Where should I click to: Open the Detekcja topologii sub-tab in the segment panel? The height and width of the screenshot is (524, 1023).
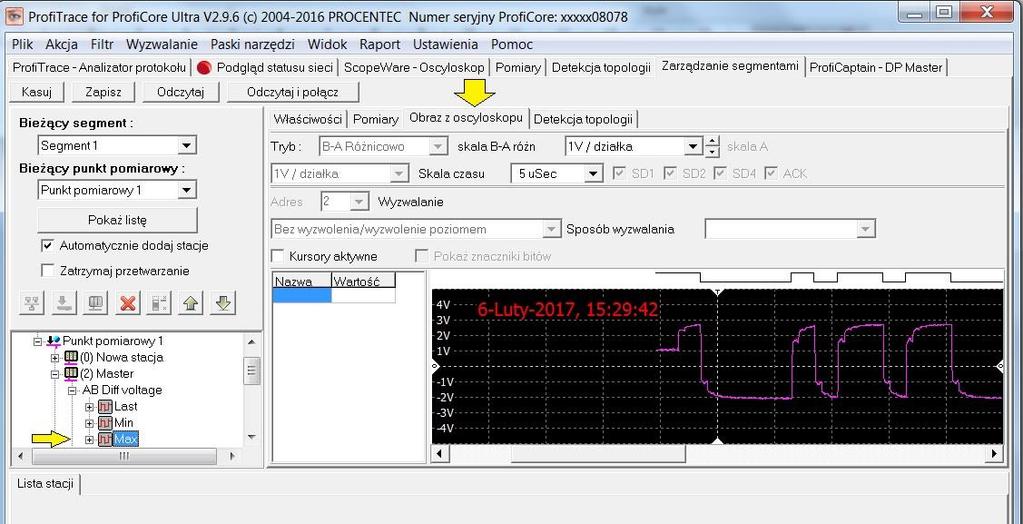click(x=583, y=119)
